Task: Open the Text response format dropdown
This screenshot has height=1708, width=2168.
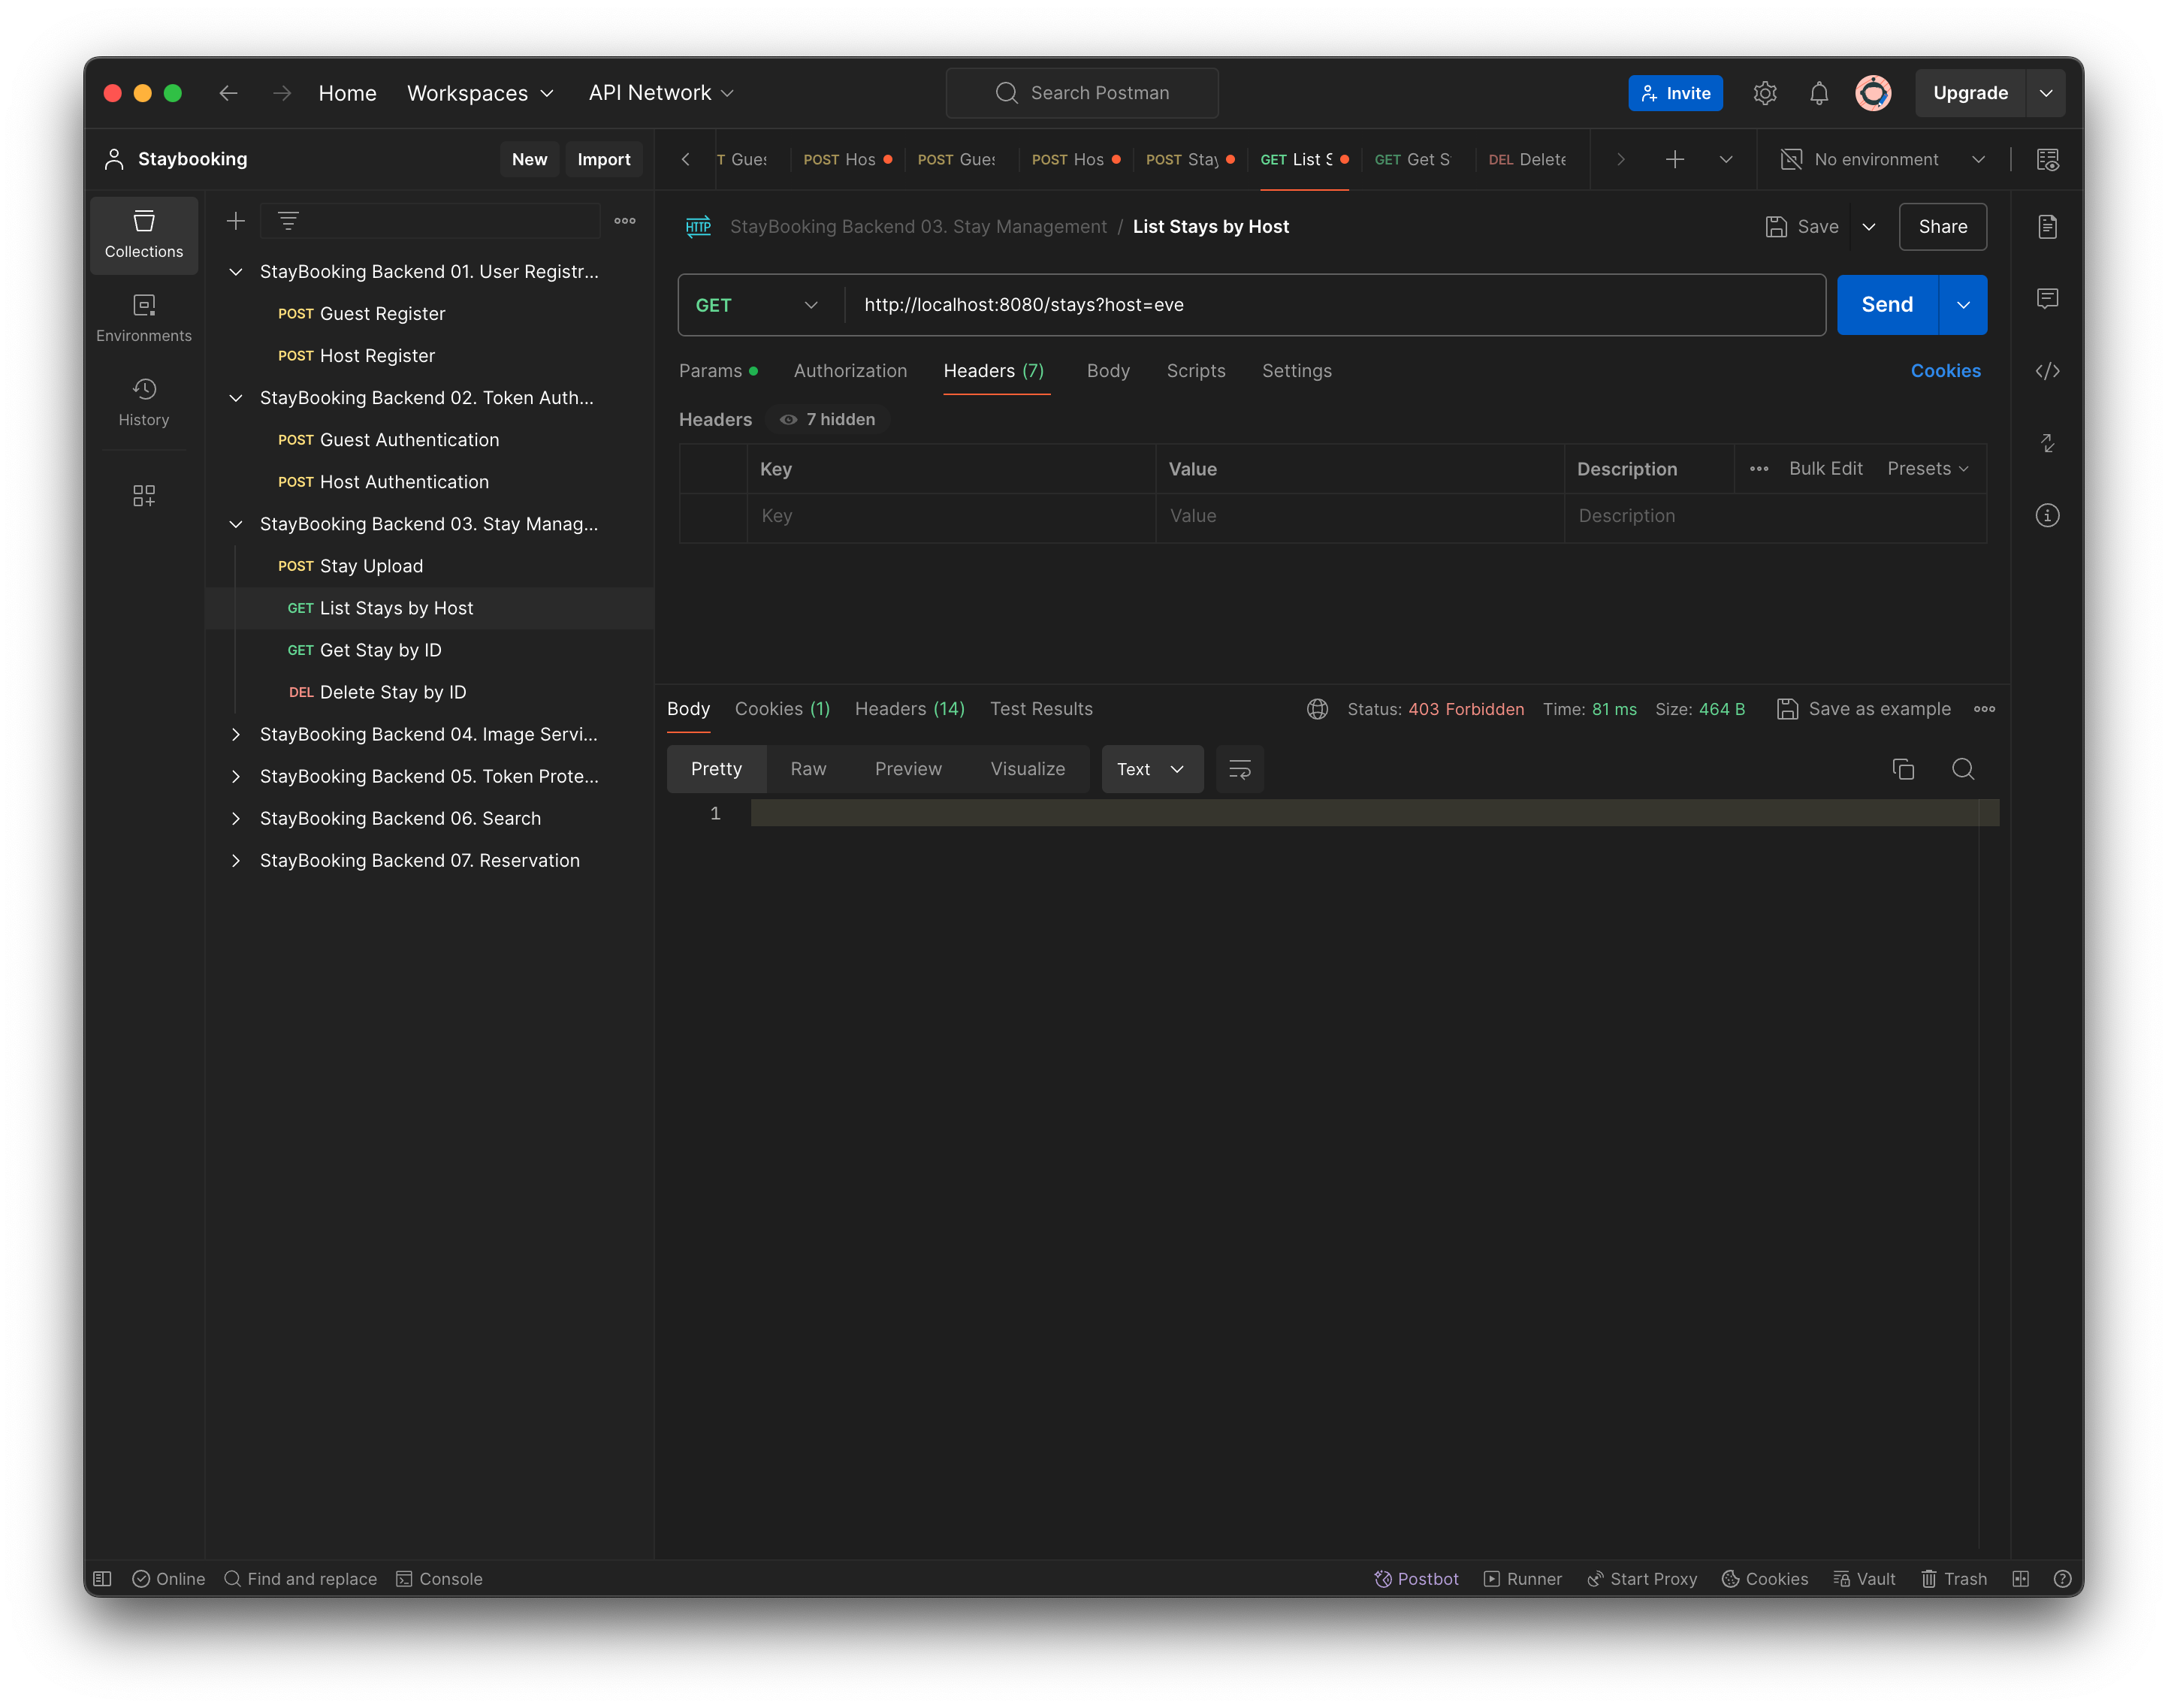Action: point(1151,769)
